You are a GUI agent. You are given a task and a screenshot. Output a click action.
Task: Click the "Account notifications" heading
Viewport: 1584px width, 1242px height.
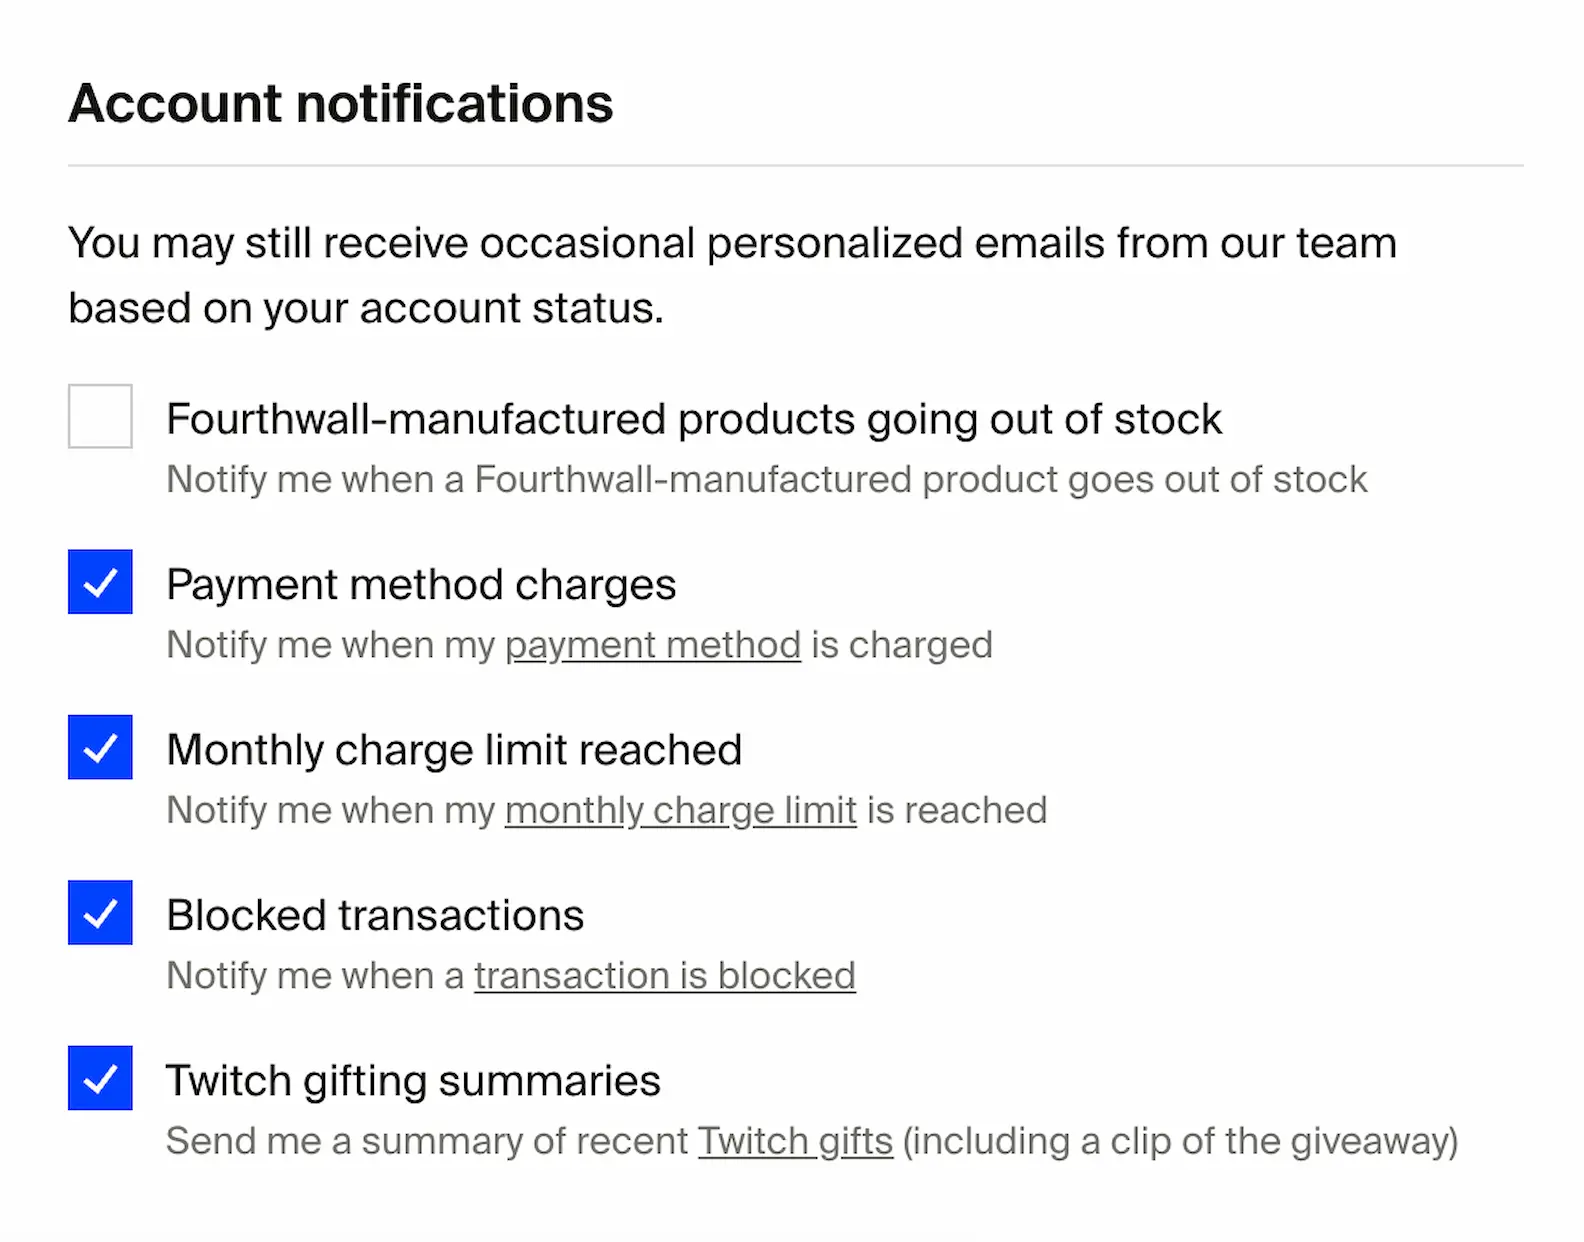340,101
